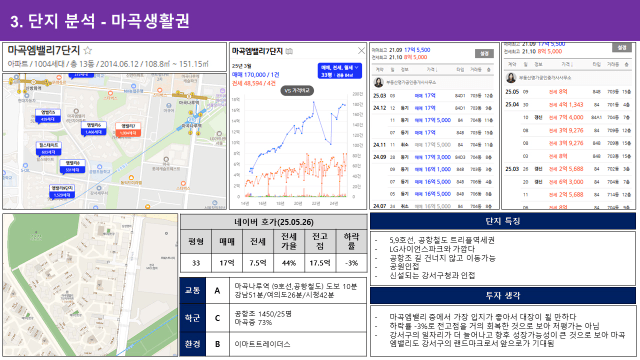640x360 pixels.
Task: Click 설정 button above the 매매 list
Action: (484, 53)
